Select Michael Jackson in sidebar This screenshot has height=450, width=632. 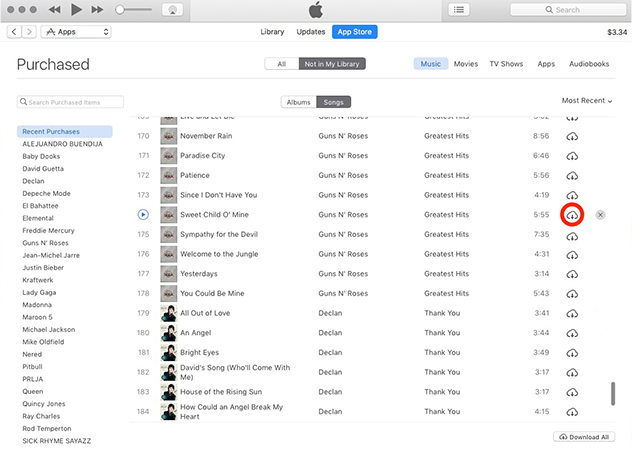49,329
